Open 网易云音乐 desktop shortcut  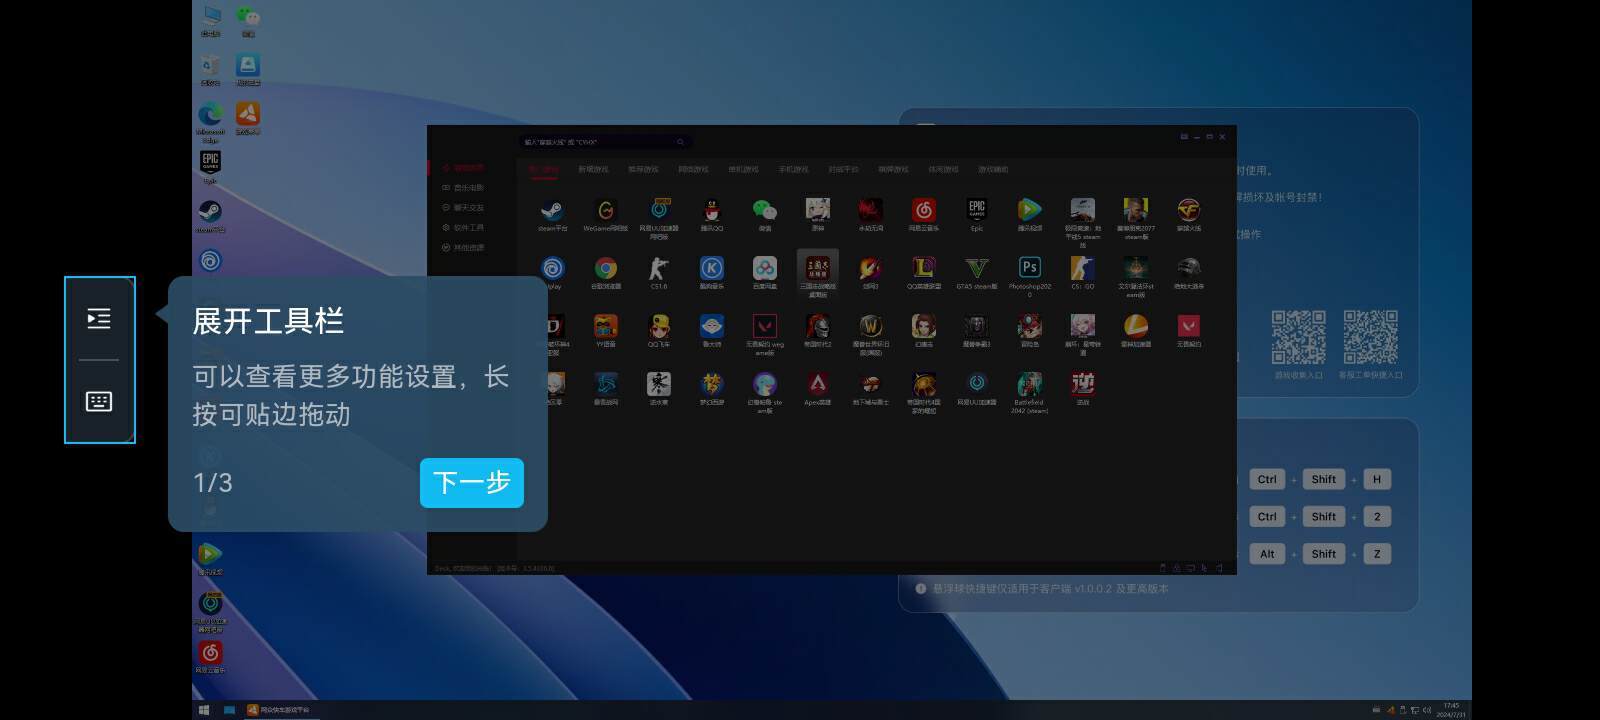[x=210, y=656]
